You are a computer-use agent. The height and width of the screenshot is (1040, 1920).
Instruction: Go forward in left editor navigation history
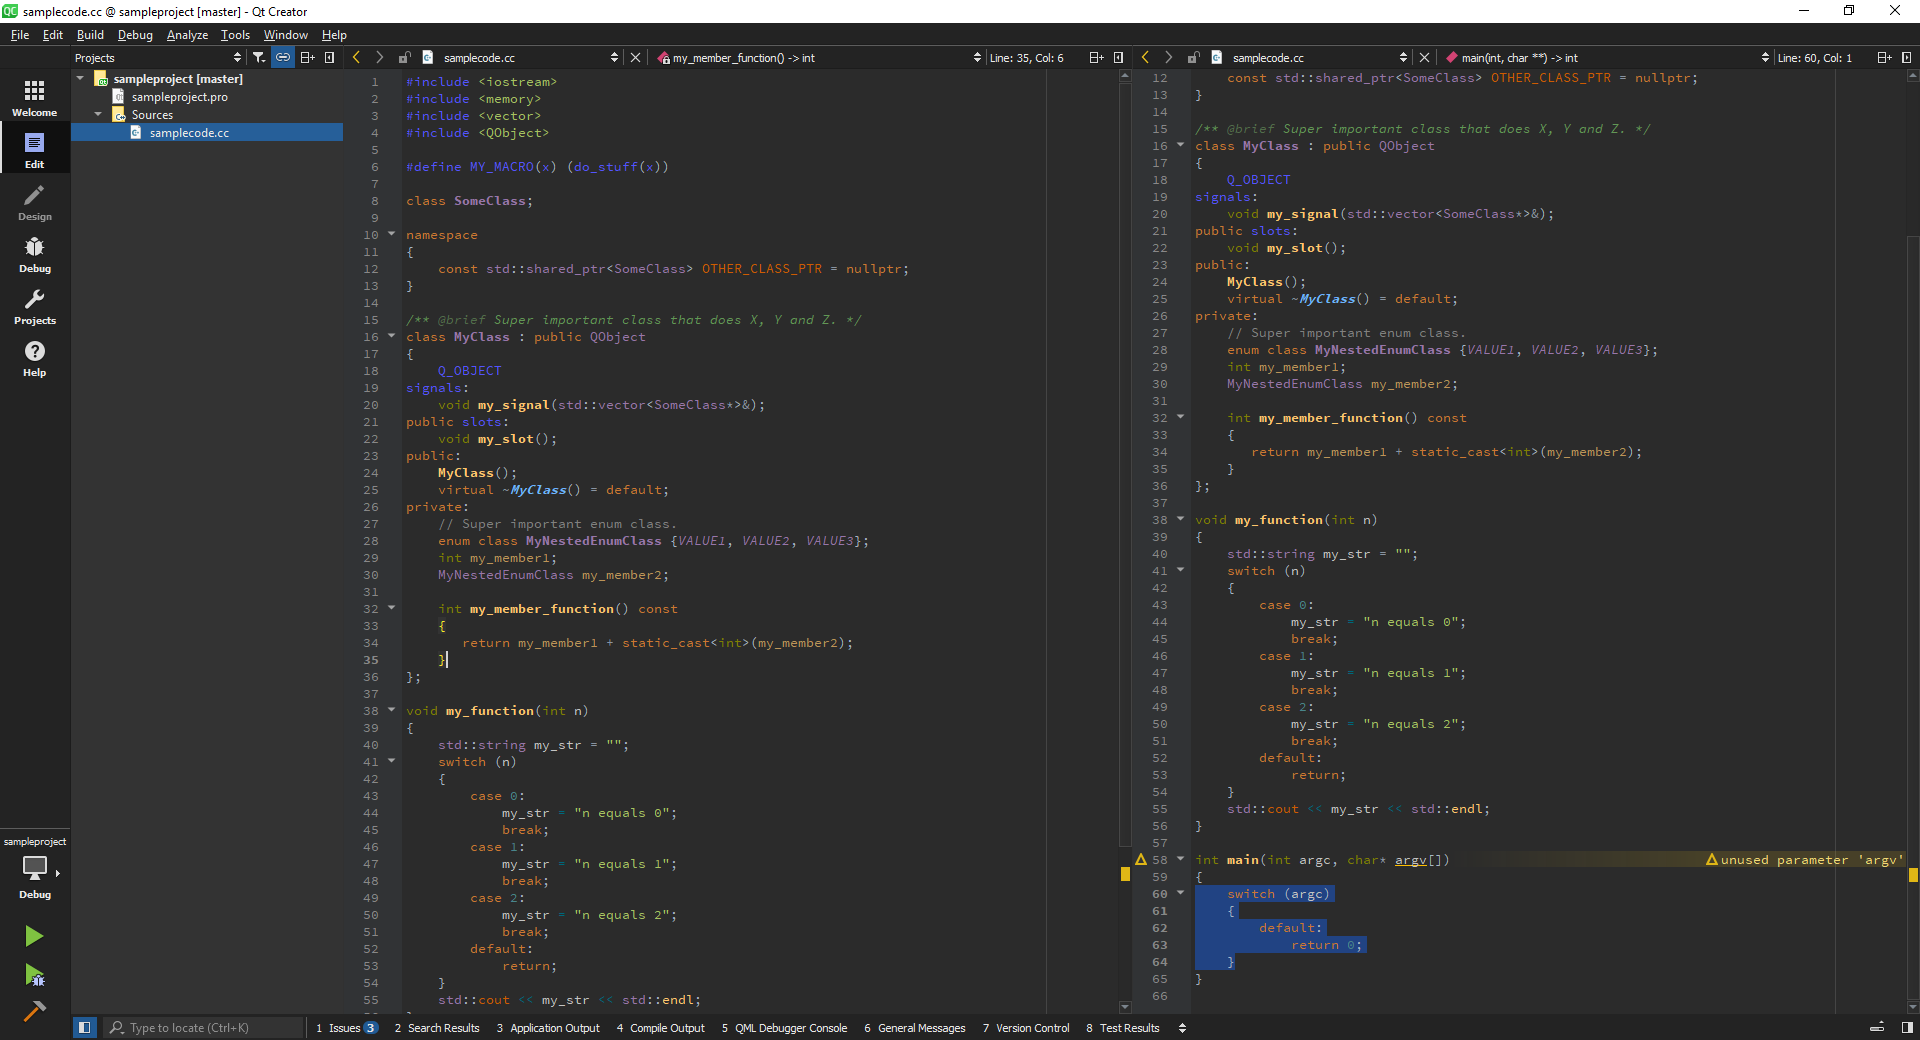(379, 58)
